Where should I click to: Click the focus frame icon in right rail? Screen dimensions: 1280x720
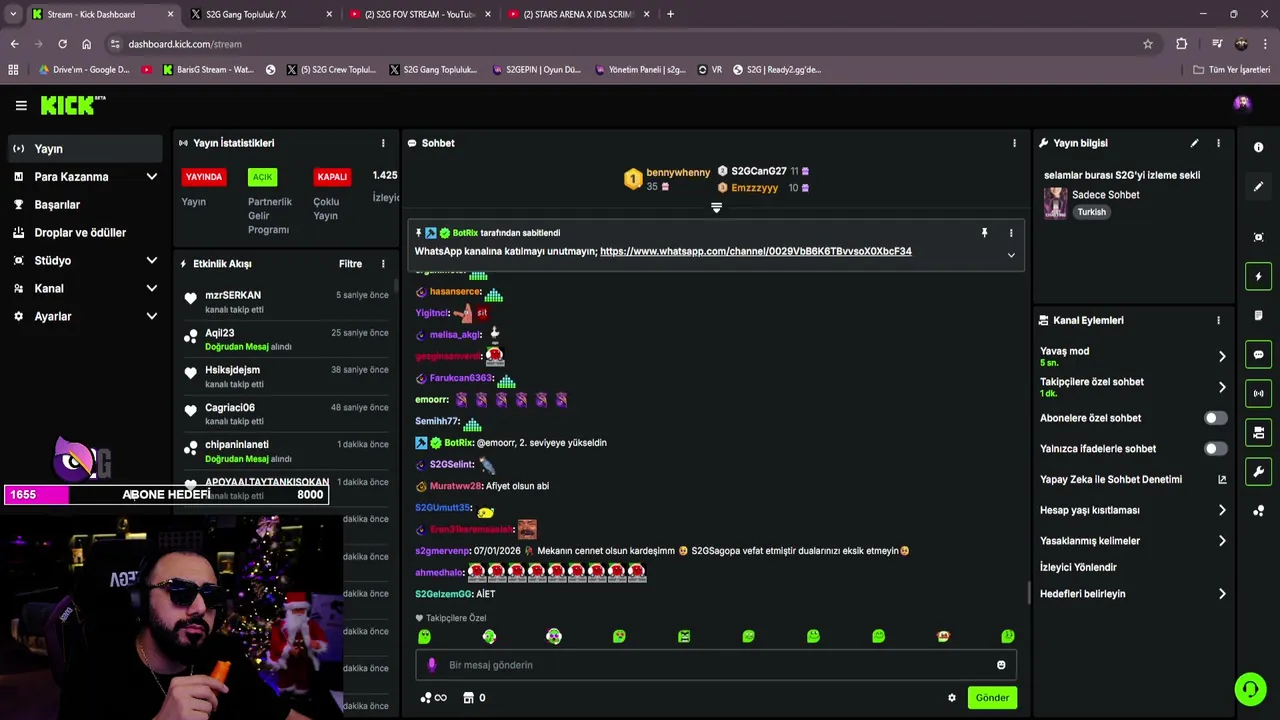tap(1258, 237)
